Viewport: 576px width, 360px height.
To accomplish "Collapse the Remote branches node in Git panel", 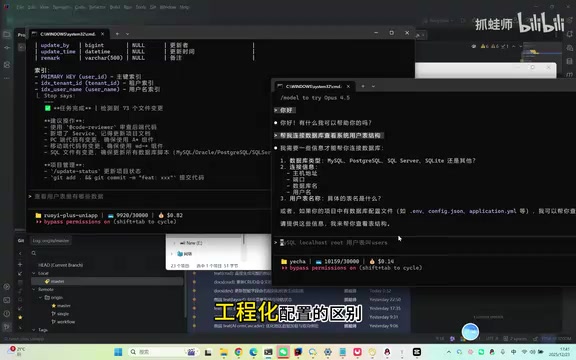I will (x=33, y=289).
